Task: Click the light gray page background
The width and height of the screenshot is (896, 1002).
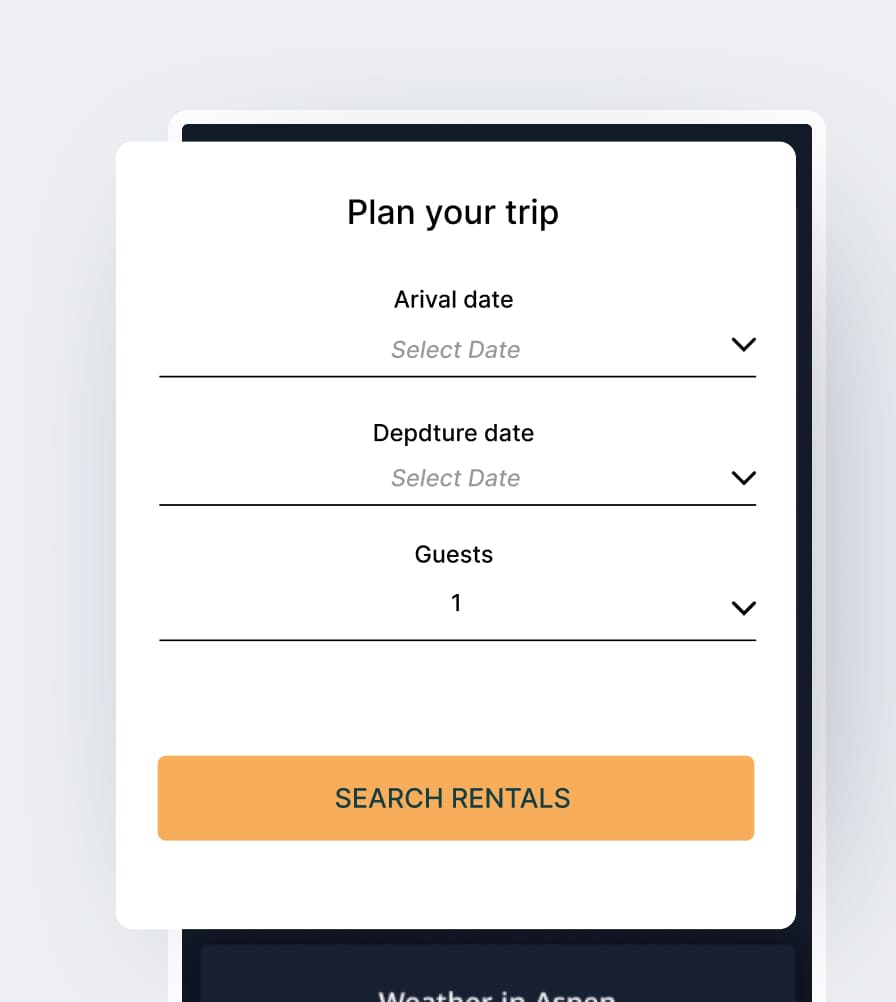Action: click(x=60, y=500)
